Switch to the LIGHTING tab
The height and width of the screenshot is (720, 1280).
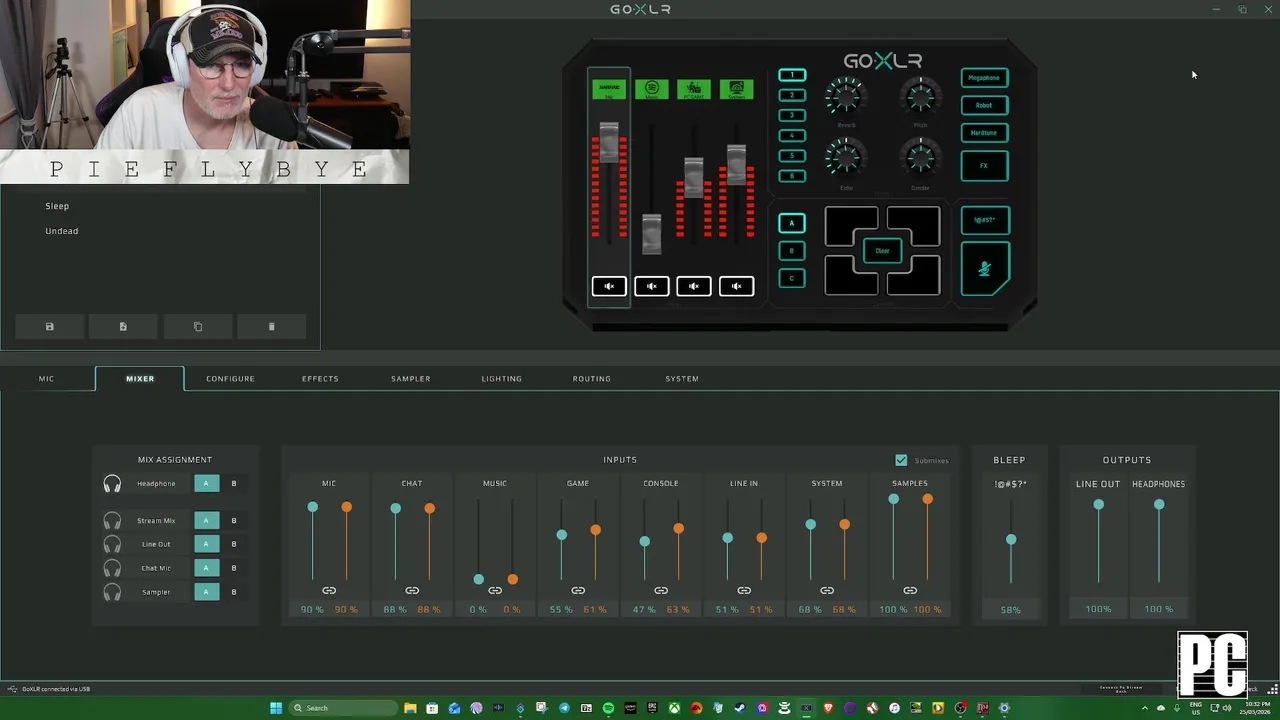click(x=502, y=379)
